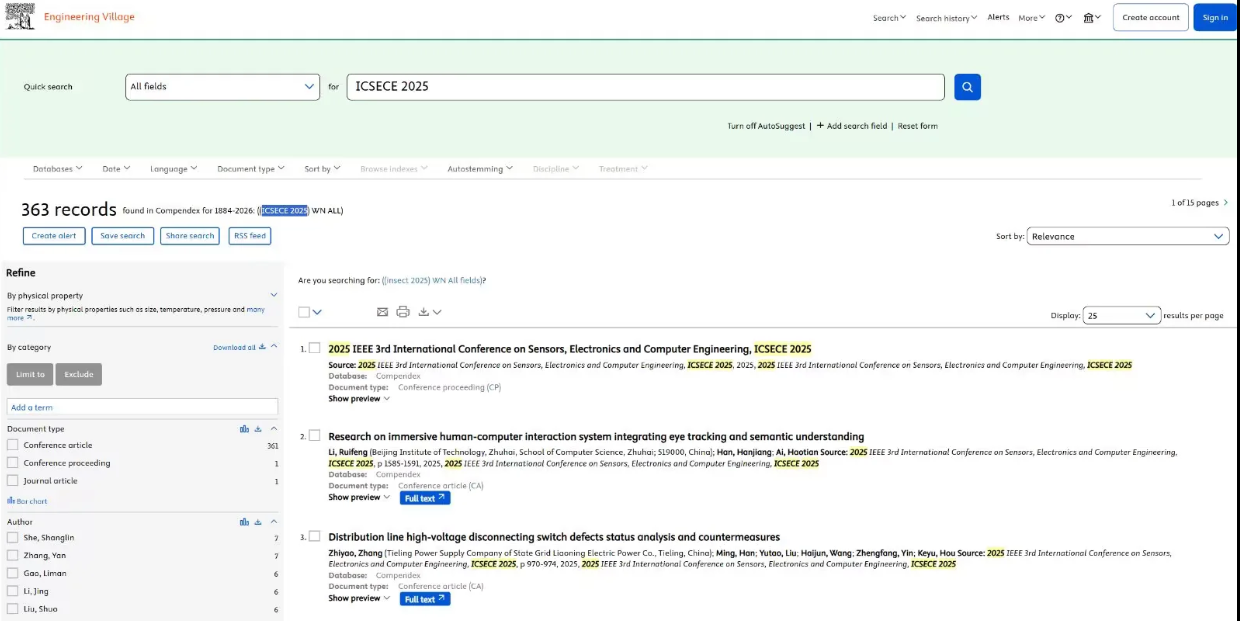Screen dimensions: 1240x621
Task: Expand Show preview for first result
Action: coord(358,399)
